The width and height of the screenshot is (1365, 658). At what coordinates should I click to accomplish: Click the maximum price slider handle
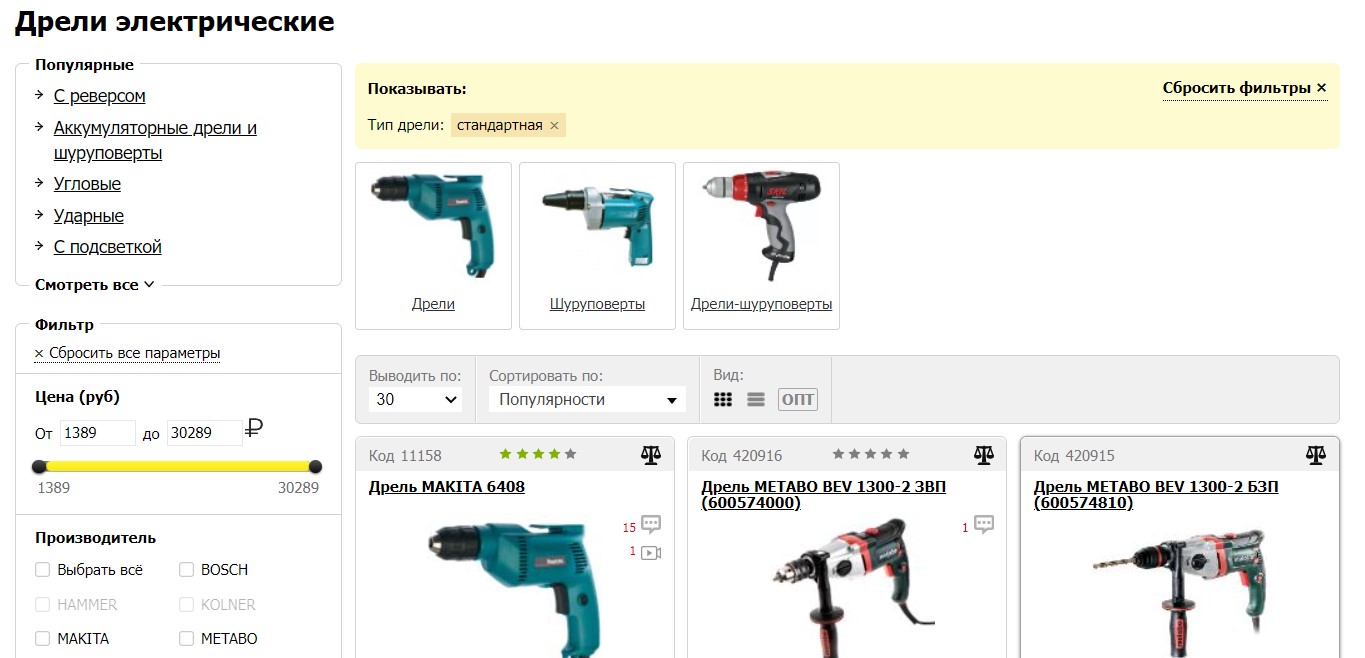[315, 466]
